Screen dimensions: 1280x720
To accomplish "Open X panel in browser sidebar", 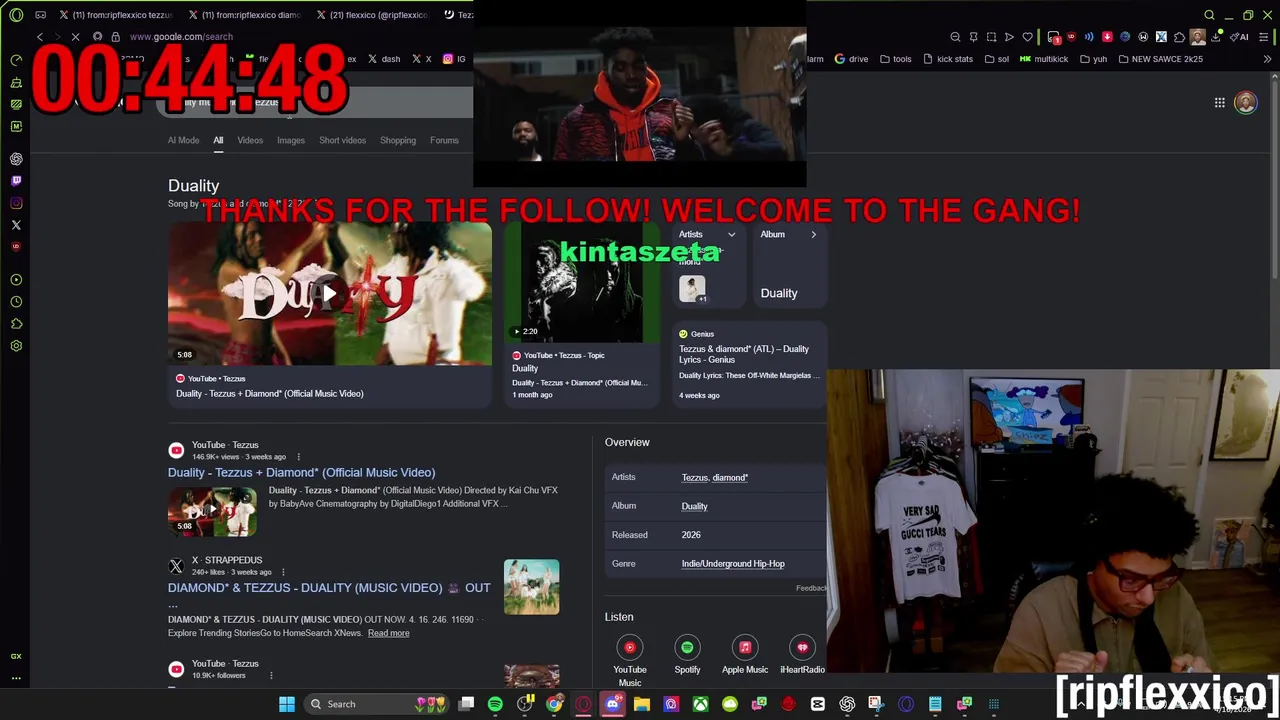I will click(16, 225).
